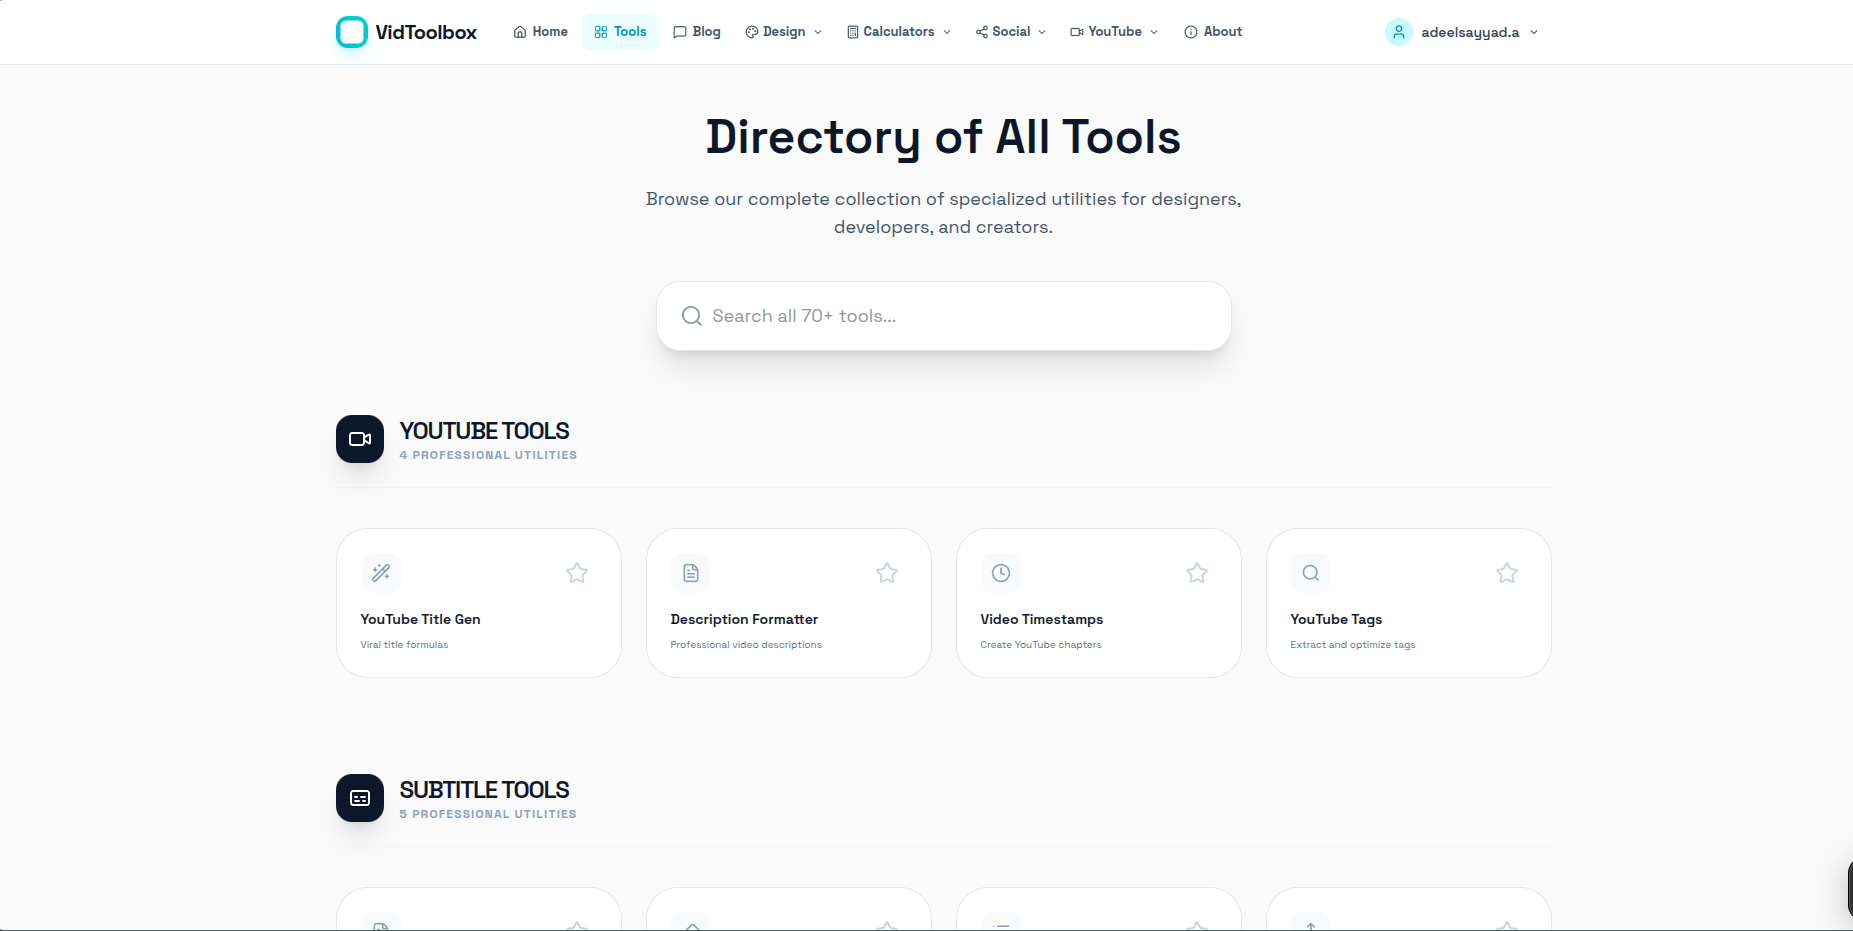
Task: Open the adeelsayyad.a account menu
Action: pos(1461,31)
